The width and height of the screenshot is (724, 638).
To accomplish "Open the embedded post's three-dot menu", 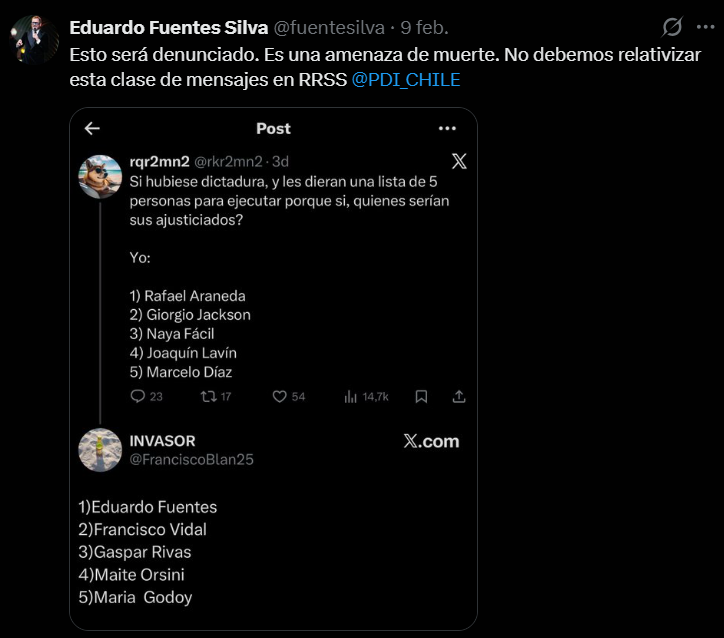I will coord(447,128).
